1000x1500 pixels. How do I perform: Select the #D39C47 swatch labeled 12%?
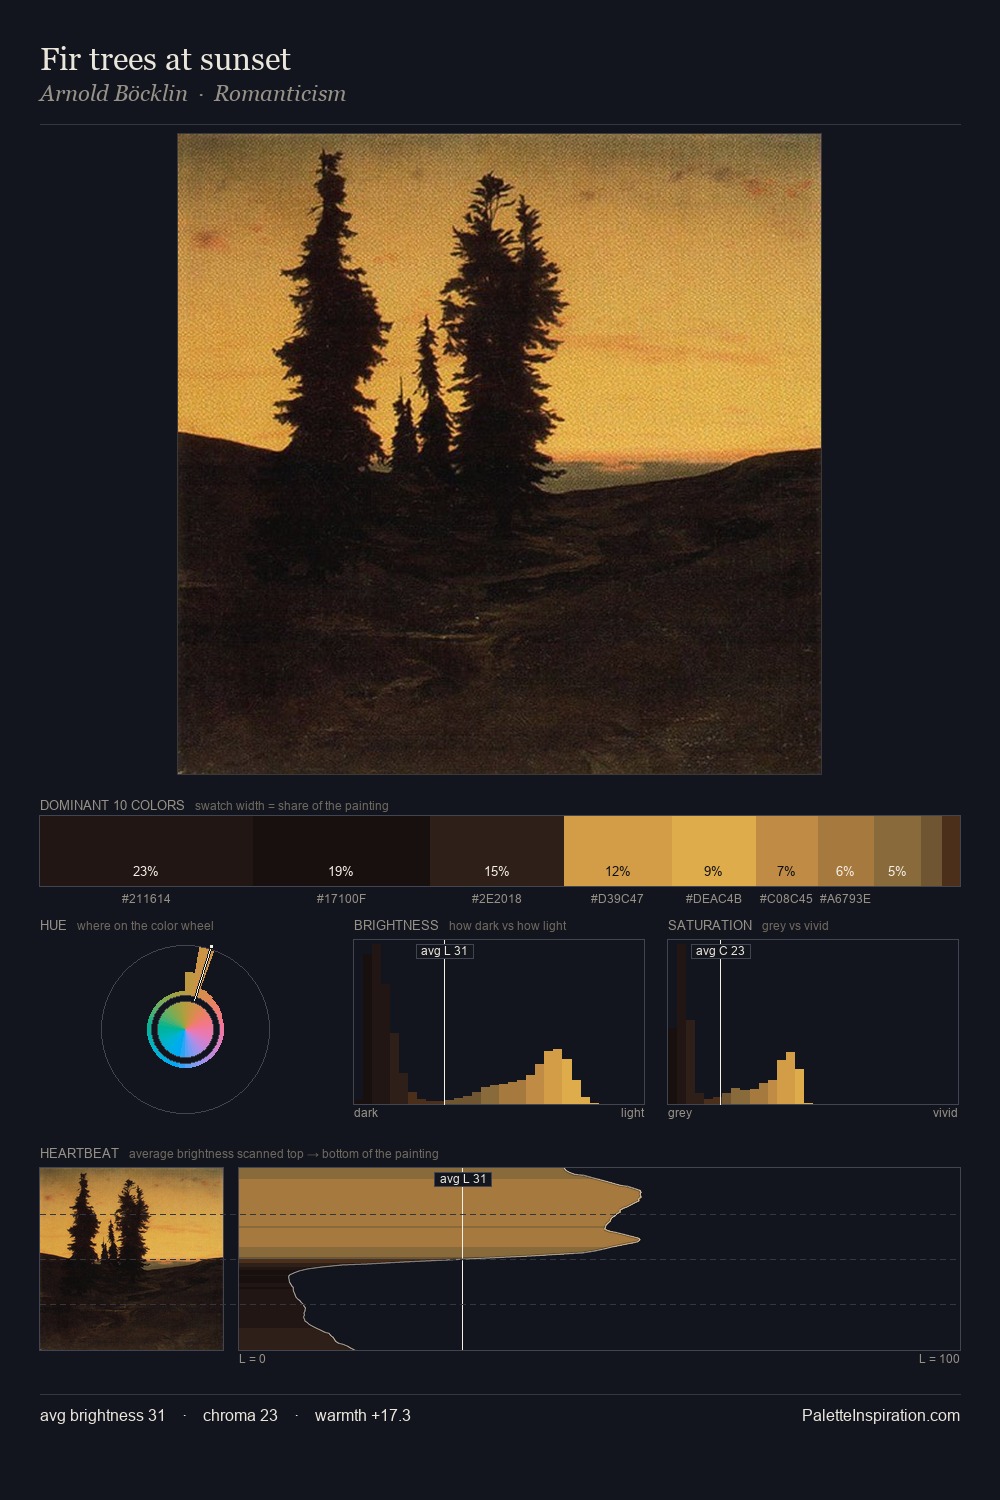618,851
